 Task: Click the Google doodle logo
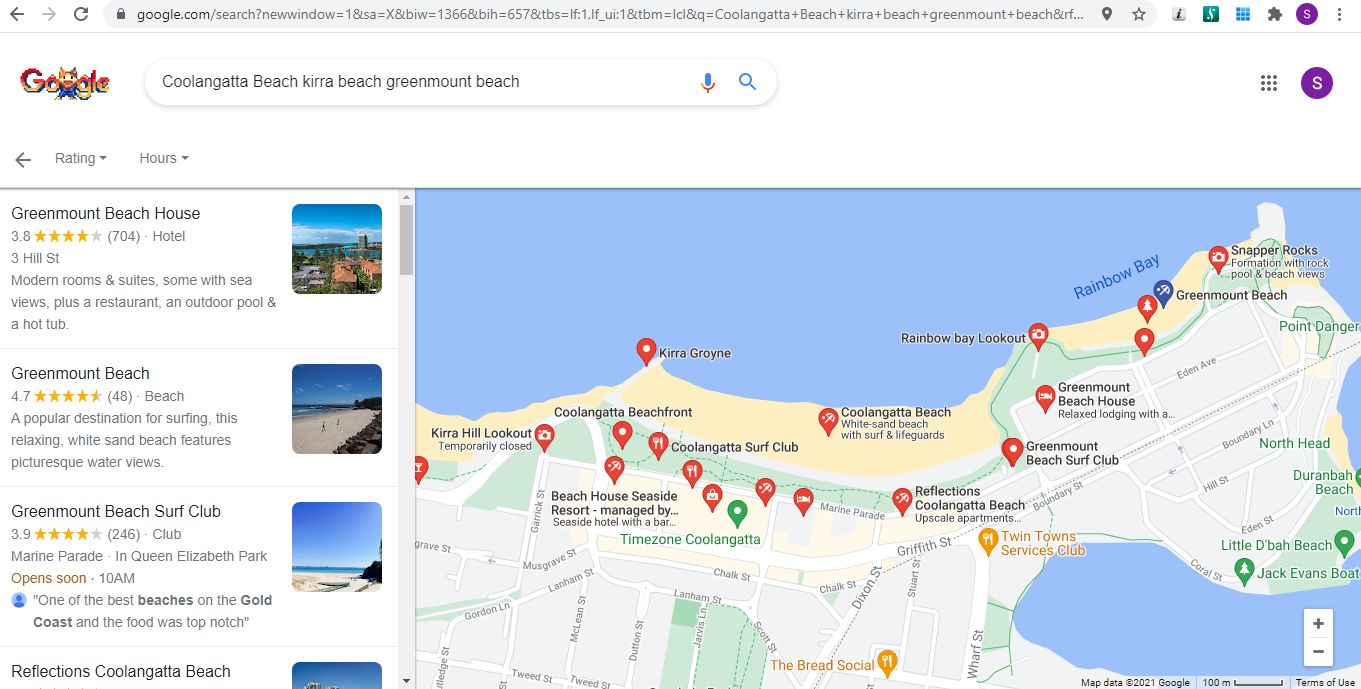65,82
